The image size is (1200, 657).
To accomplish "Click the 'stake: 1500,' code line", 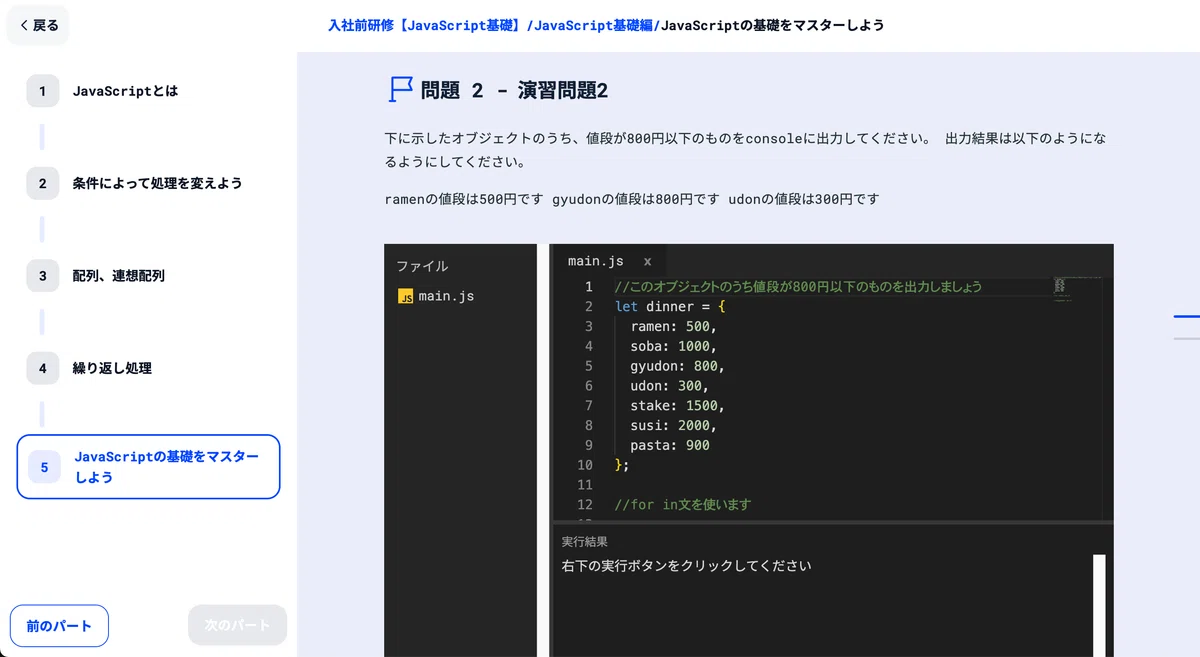I will point(678,406).
